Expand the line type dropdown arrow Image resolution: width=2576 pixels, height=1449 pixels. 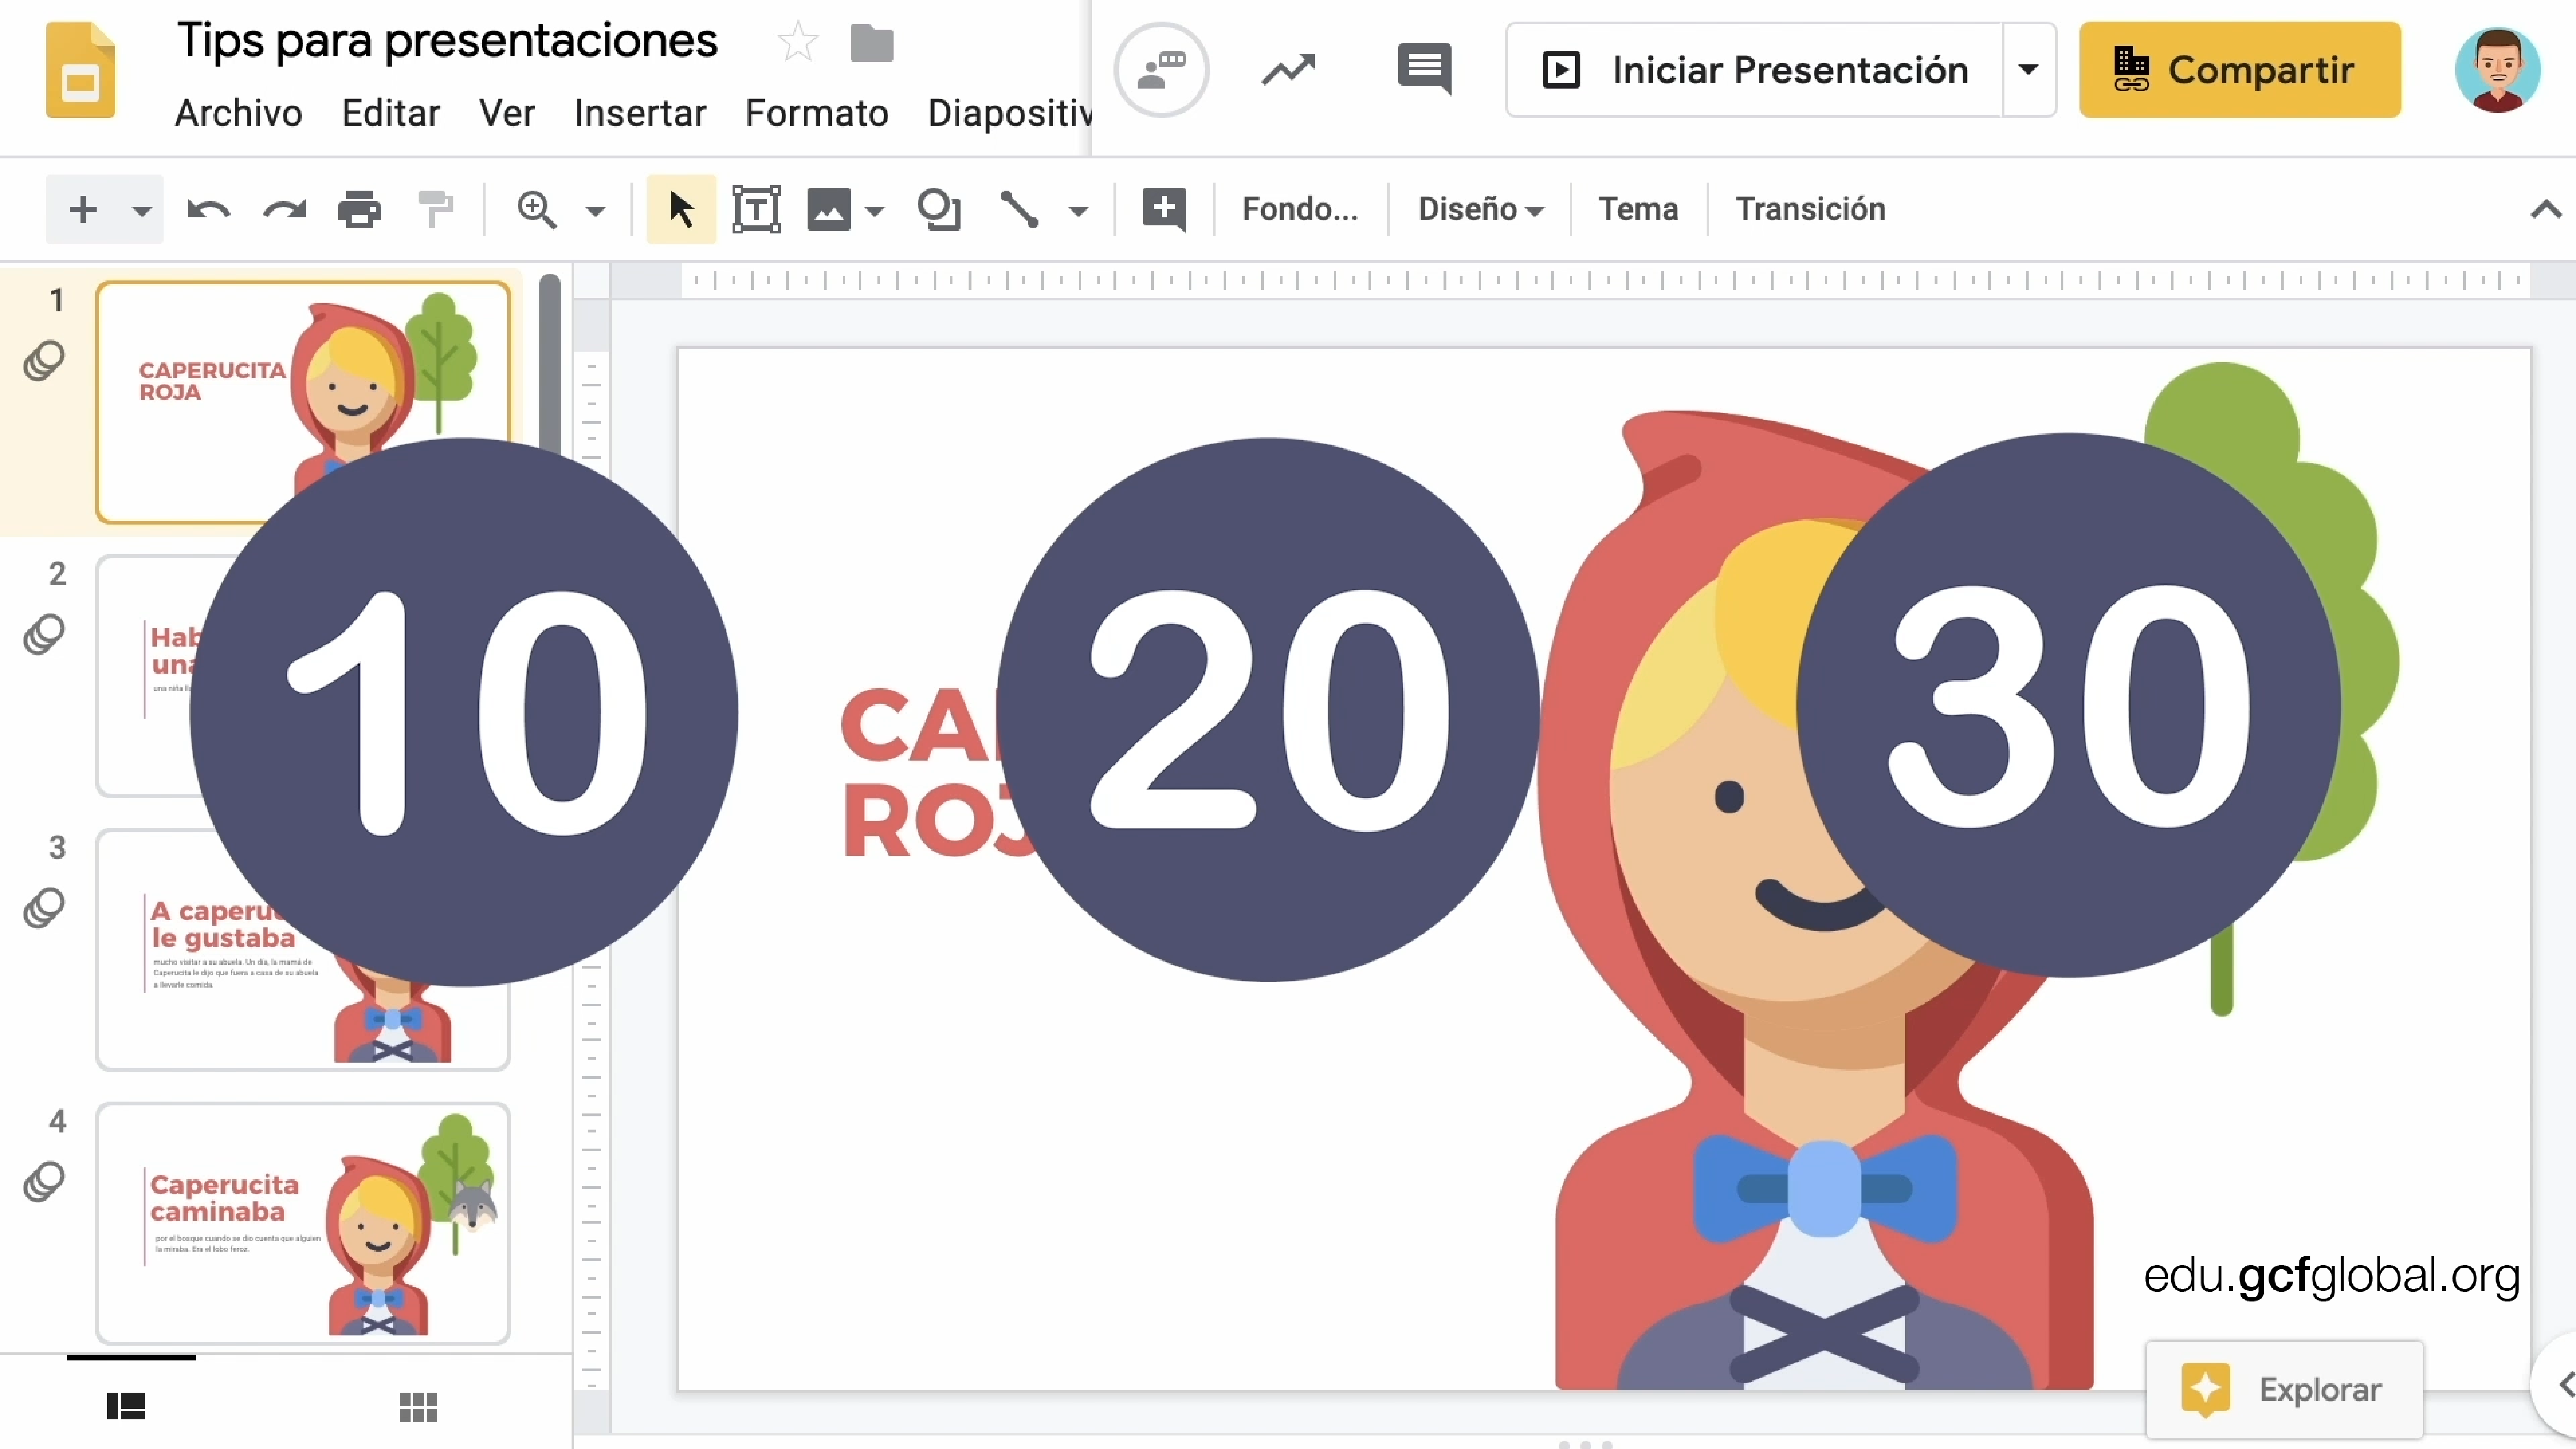pyautogui.click(x=1078, y=211)
